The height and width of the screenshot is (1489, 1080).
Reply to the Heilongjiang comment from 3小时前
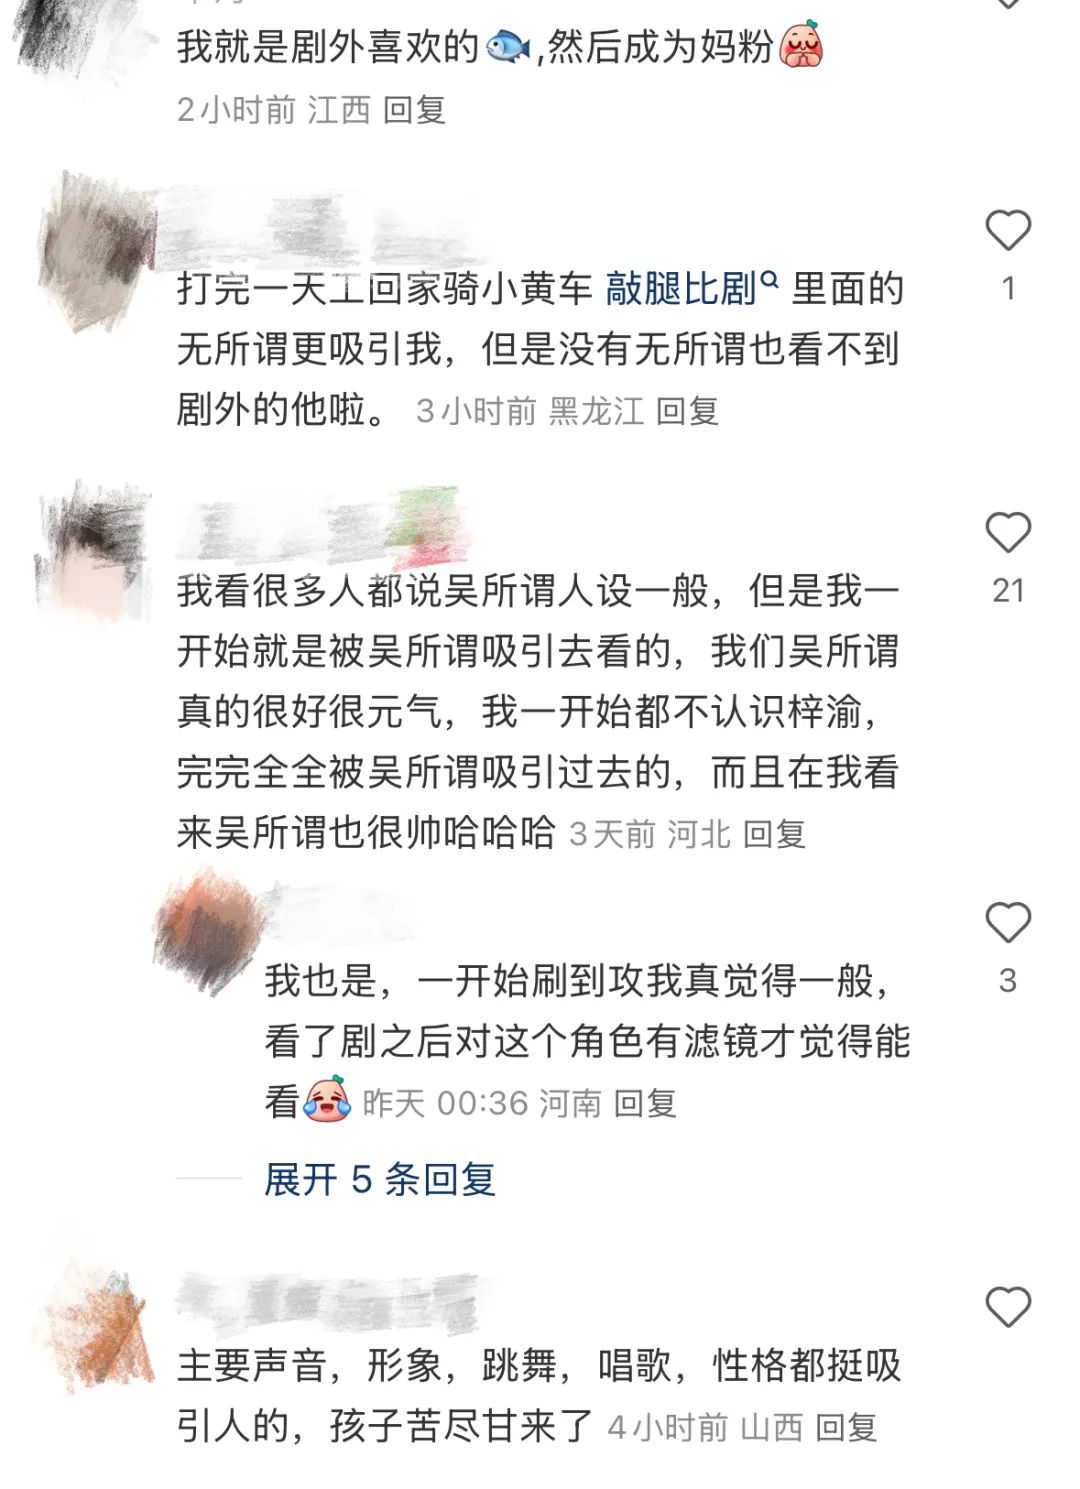point(687,411)
